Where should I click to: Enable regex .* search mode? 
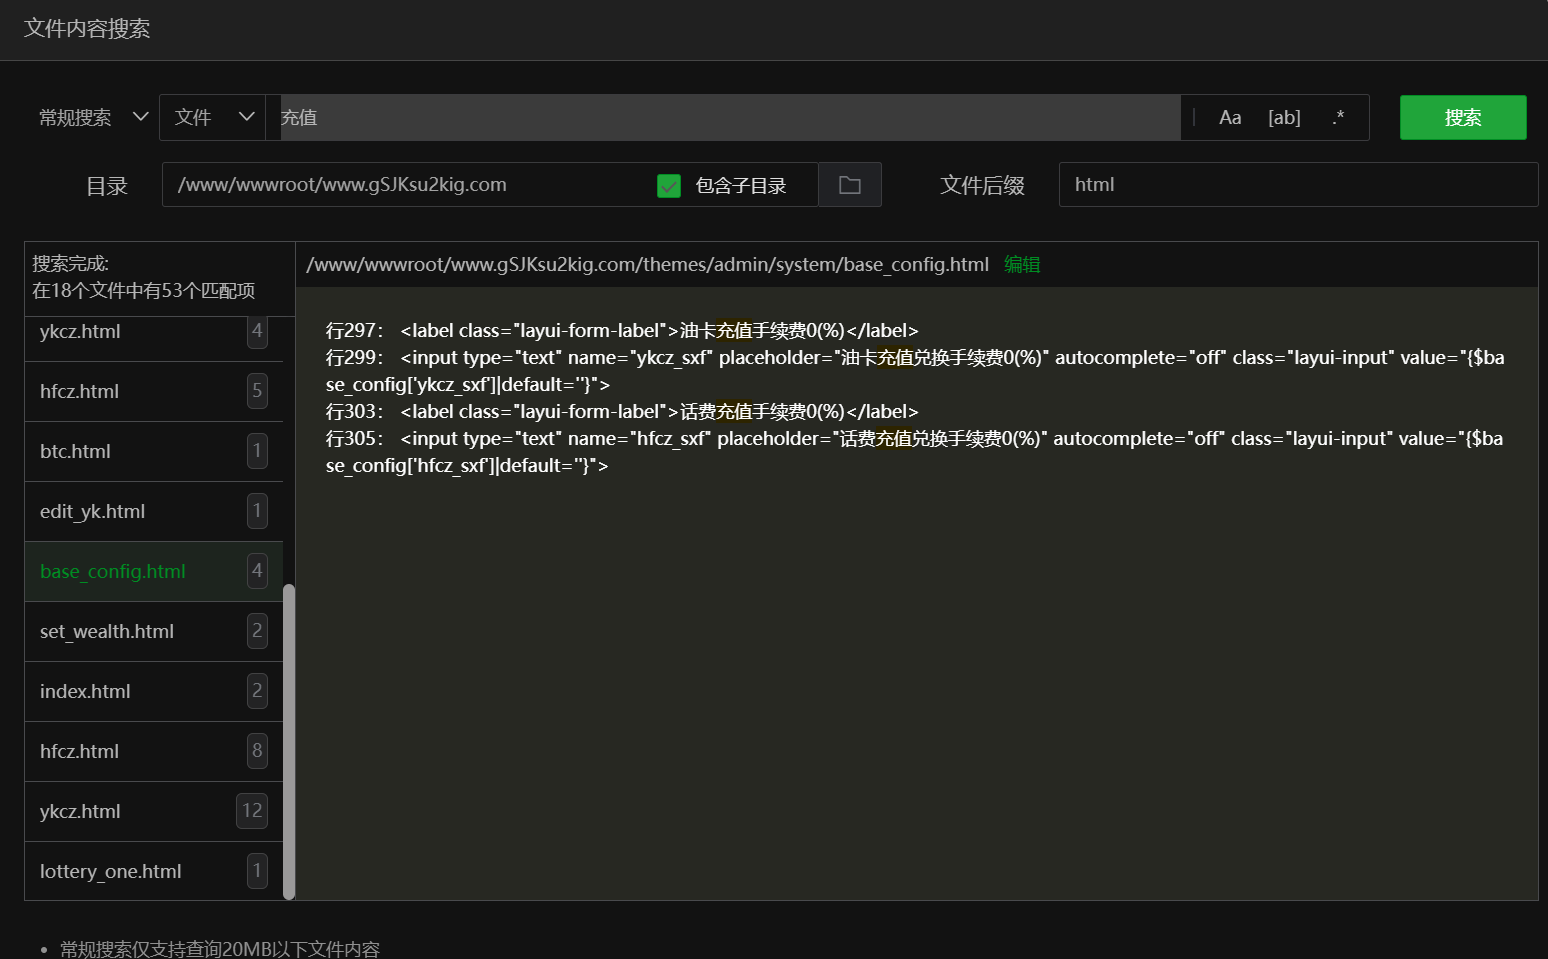[1338, 118]
